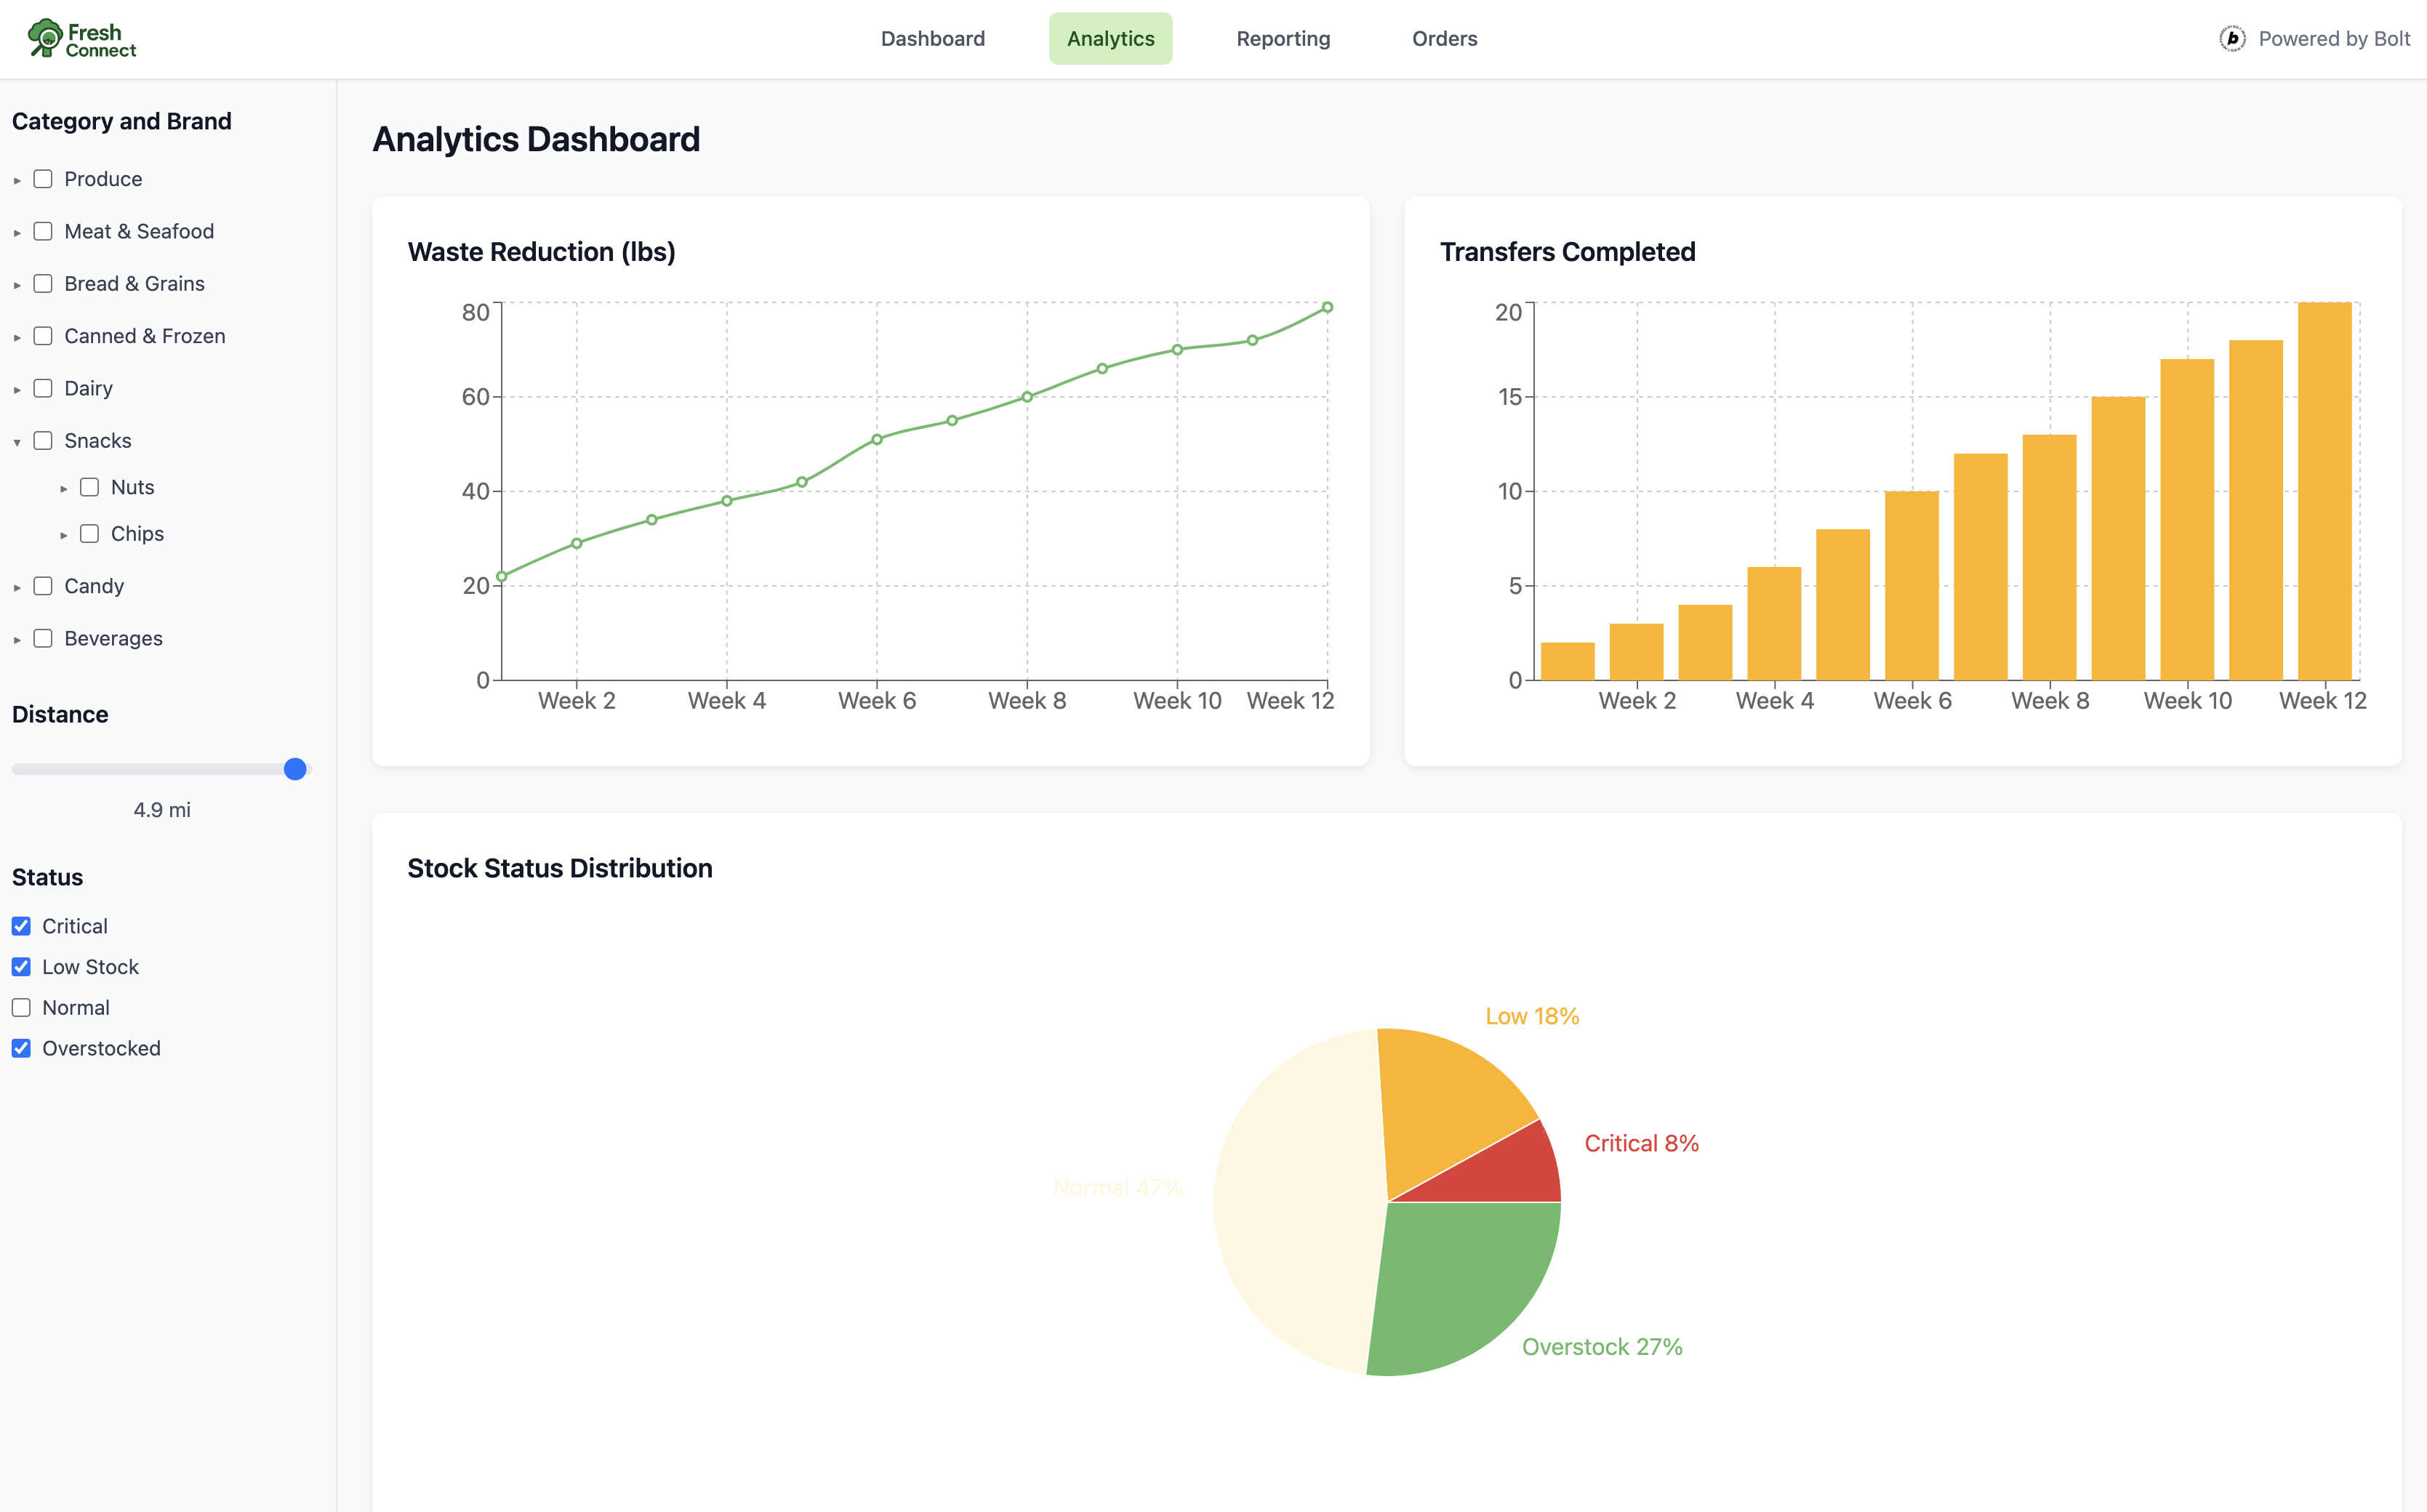Go to the Dashboard nav link

pos(932,38)
